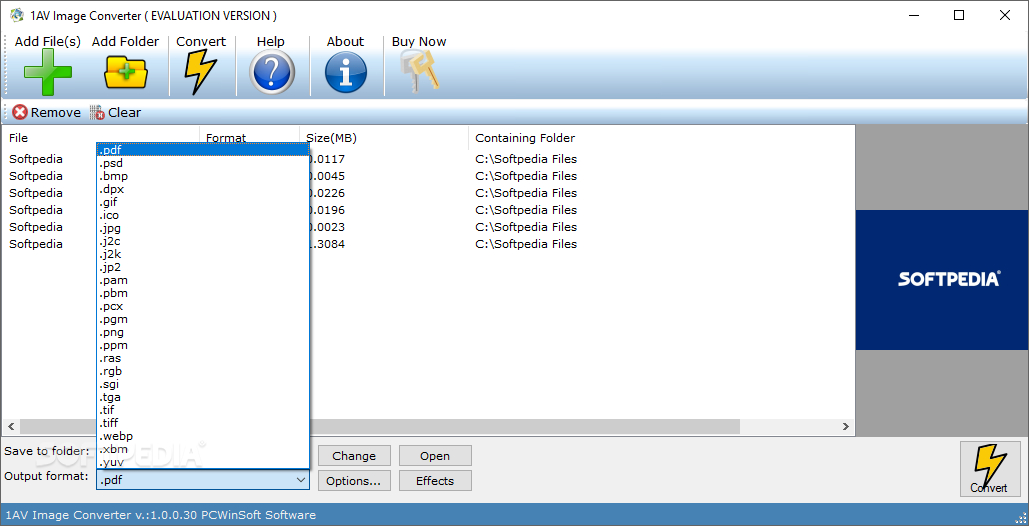
Task: Select .tga in the format list
Action: tap(203, 397)
